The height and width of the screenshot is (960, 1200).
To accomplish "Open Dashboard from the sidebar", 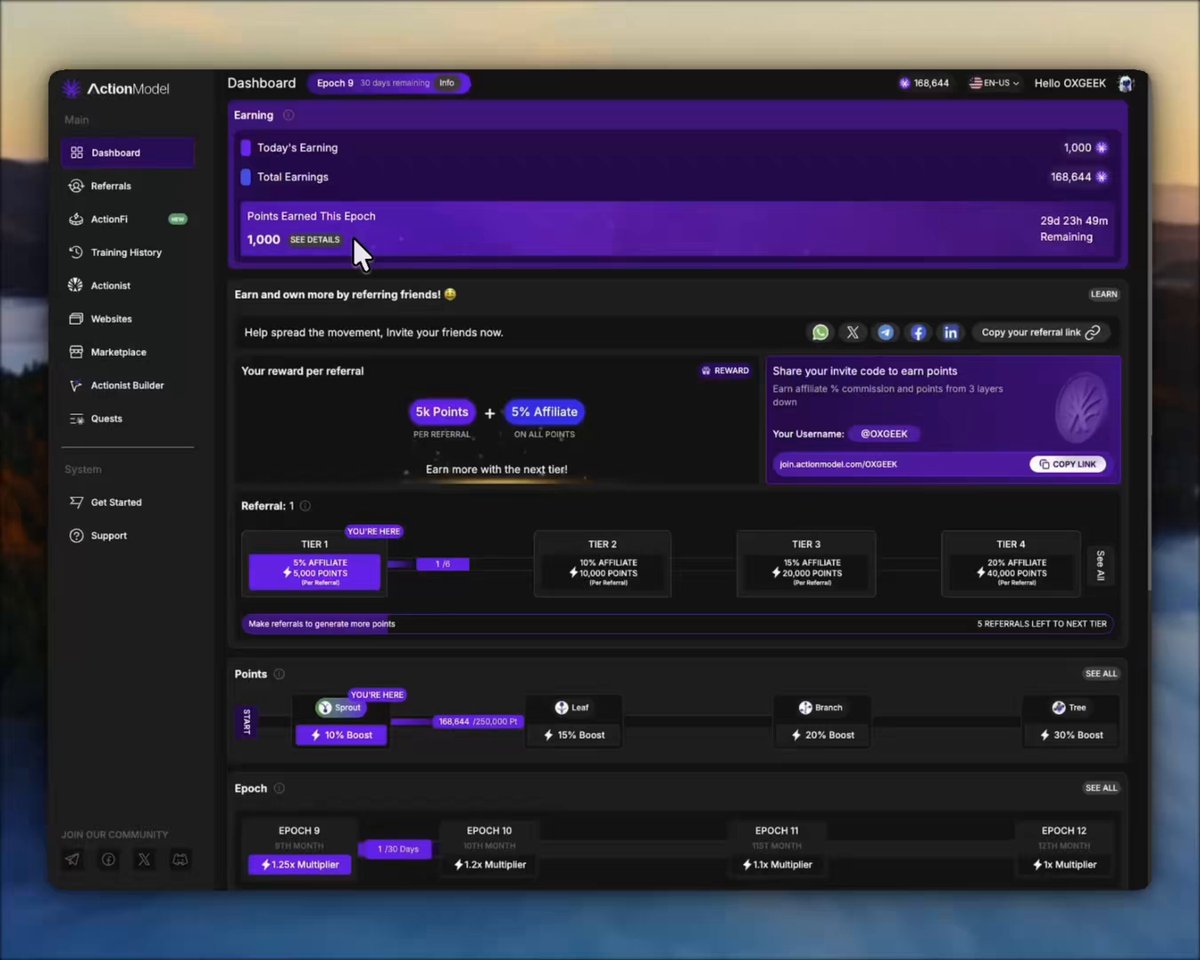I will (128, 153).
